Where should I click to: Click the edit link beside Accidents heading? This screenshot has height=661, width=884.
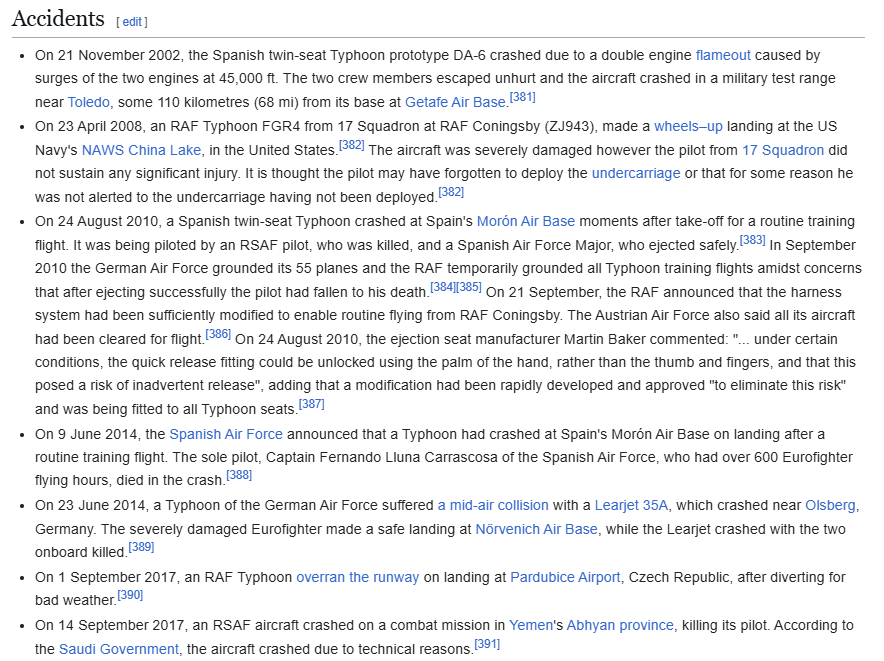coord(132,22)
